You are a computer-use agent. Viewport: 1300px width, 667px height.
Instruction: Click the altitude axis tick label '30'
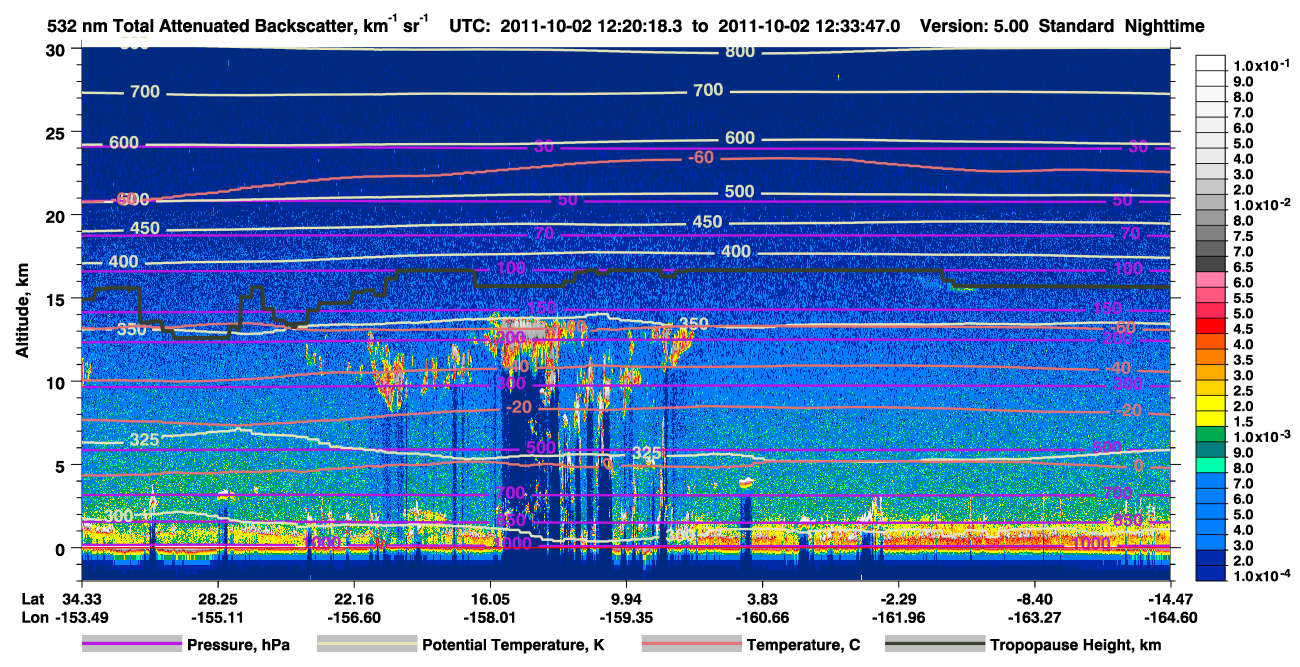pyautogui.click(x=58, y=49)
